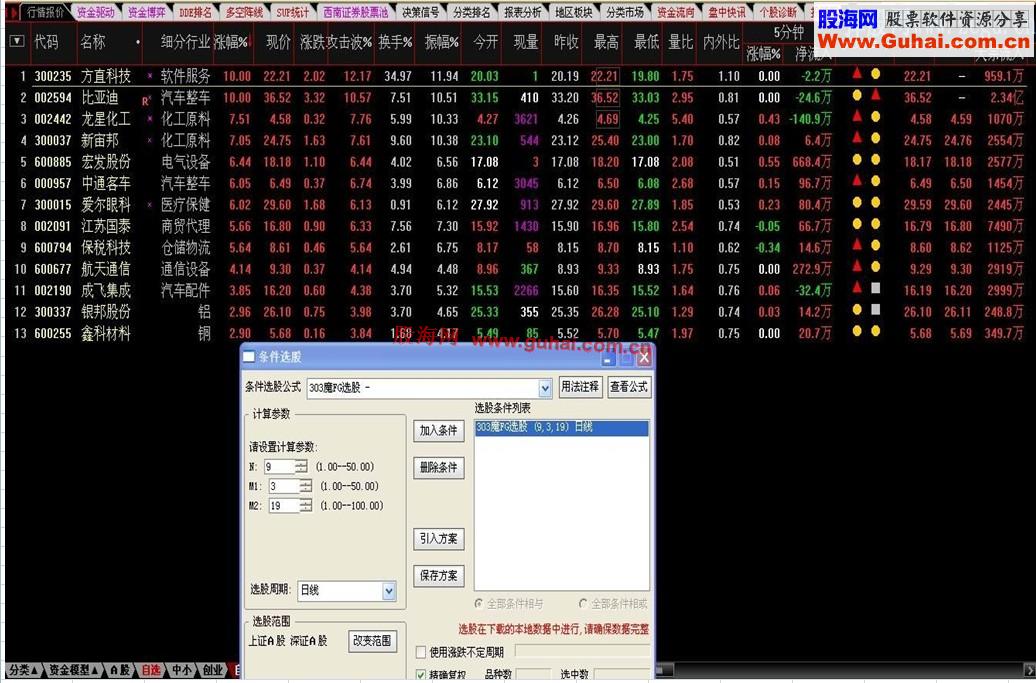Click red triangle signal in 龙星化工 row
This screenshot has width=1036, height=683.
point(857,116)
